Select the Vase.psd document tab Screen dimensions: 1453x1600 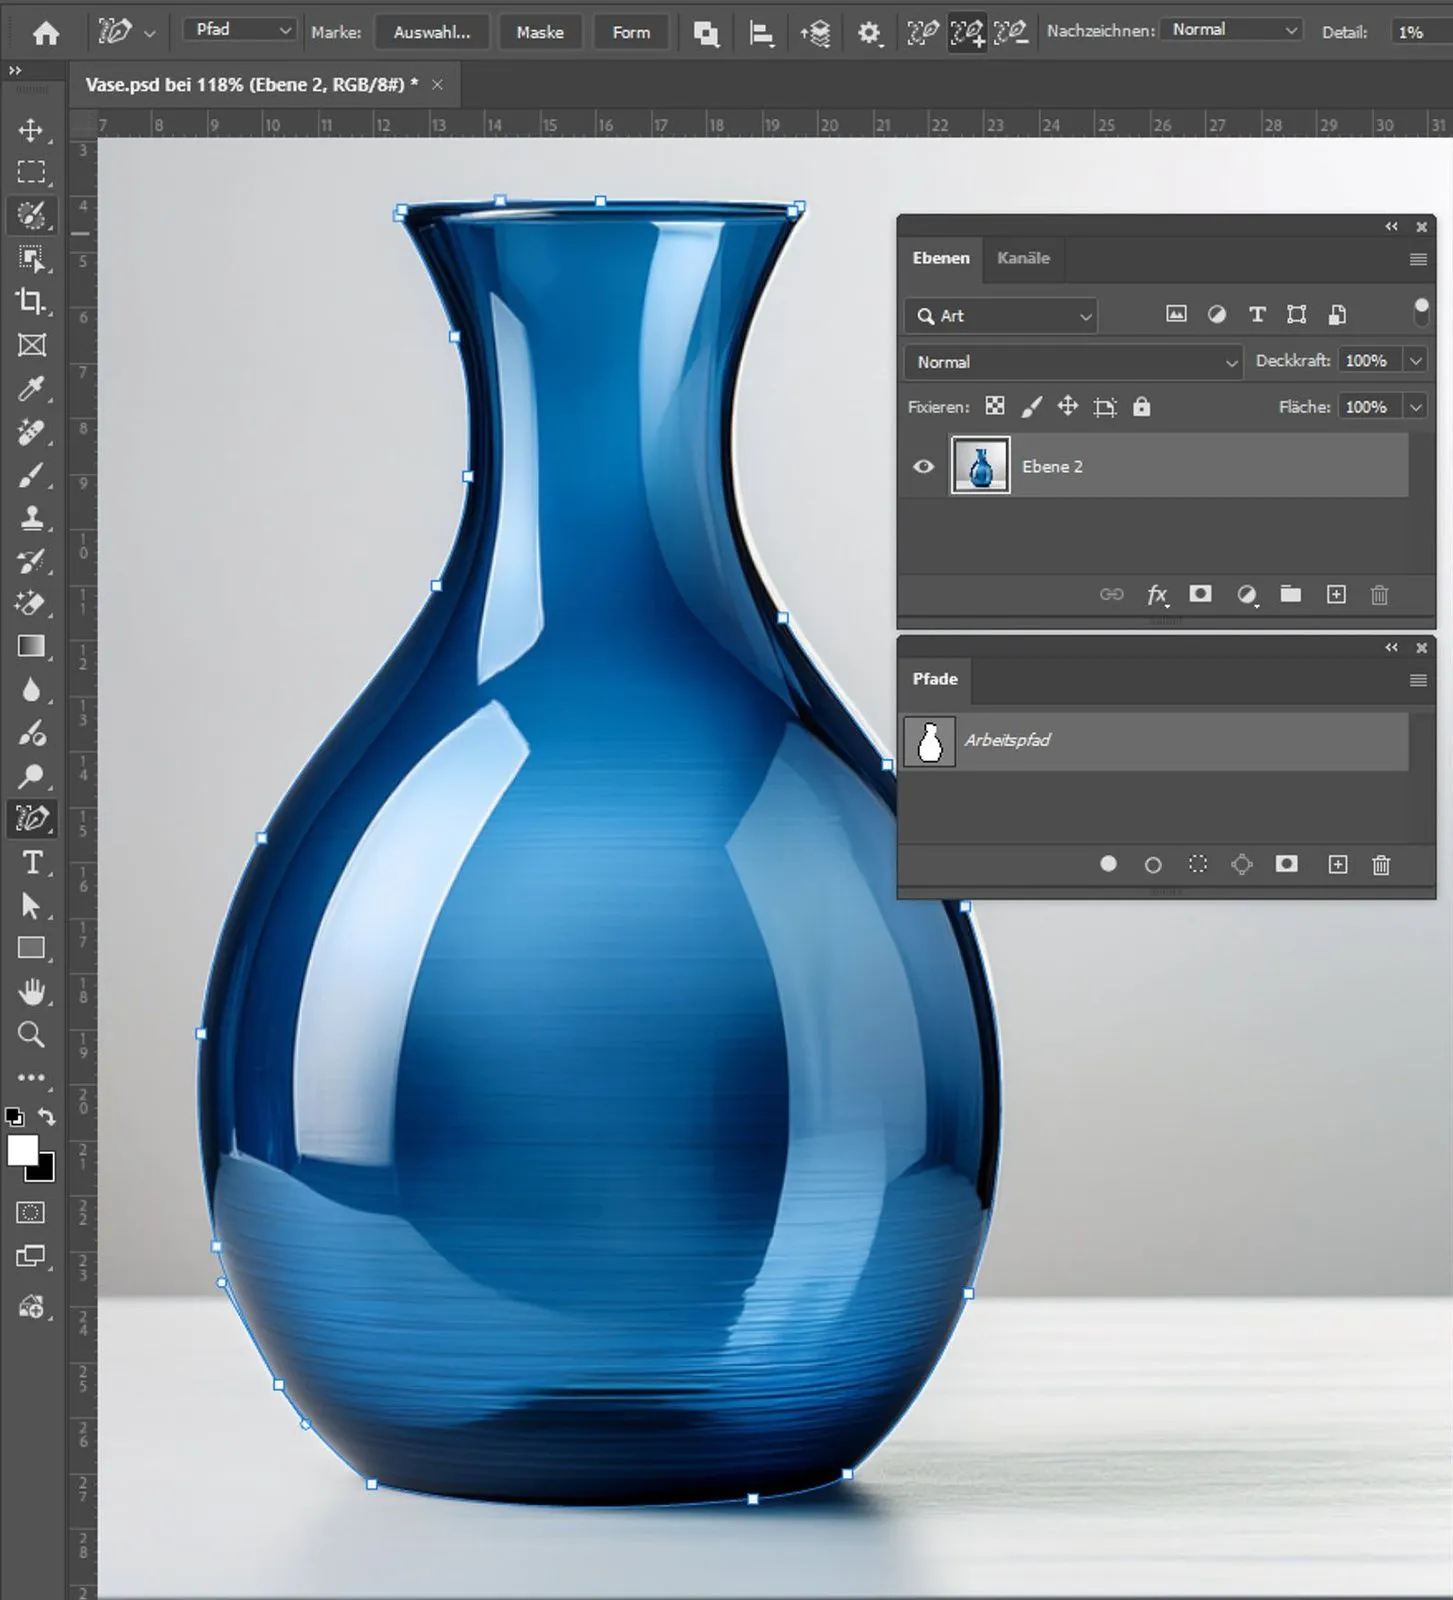click(x=250, y=85)
